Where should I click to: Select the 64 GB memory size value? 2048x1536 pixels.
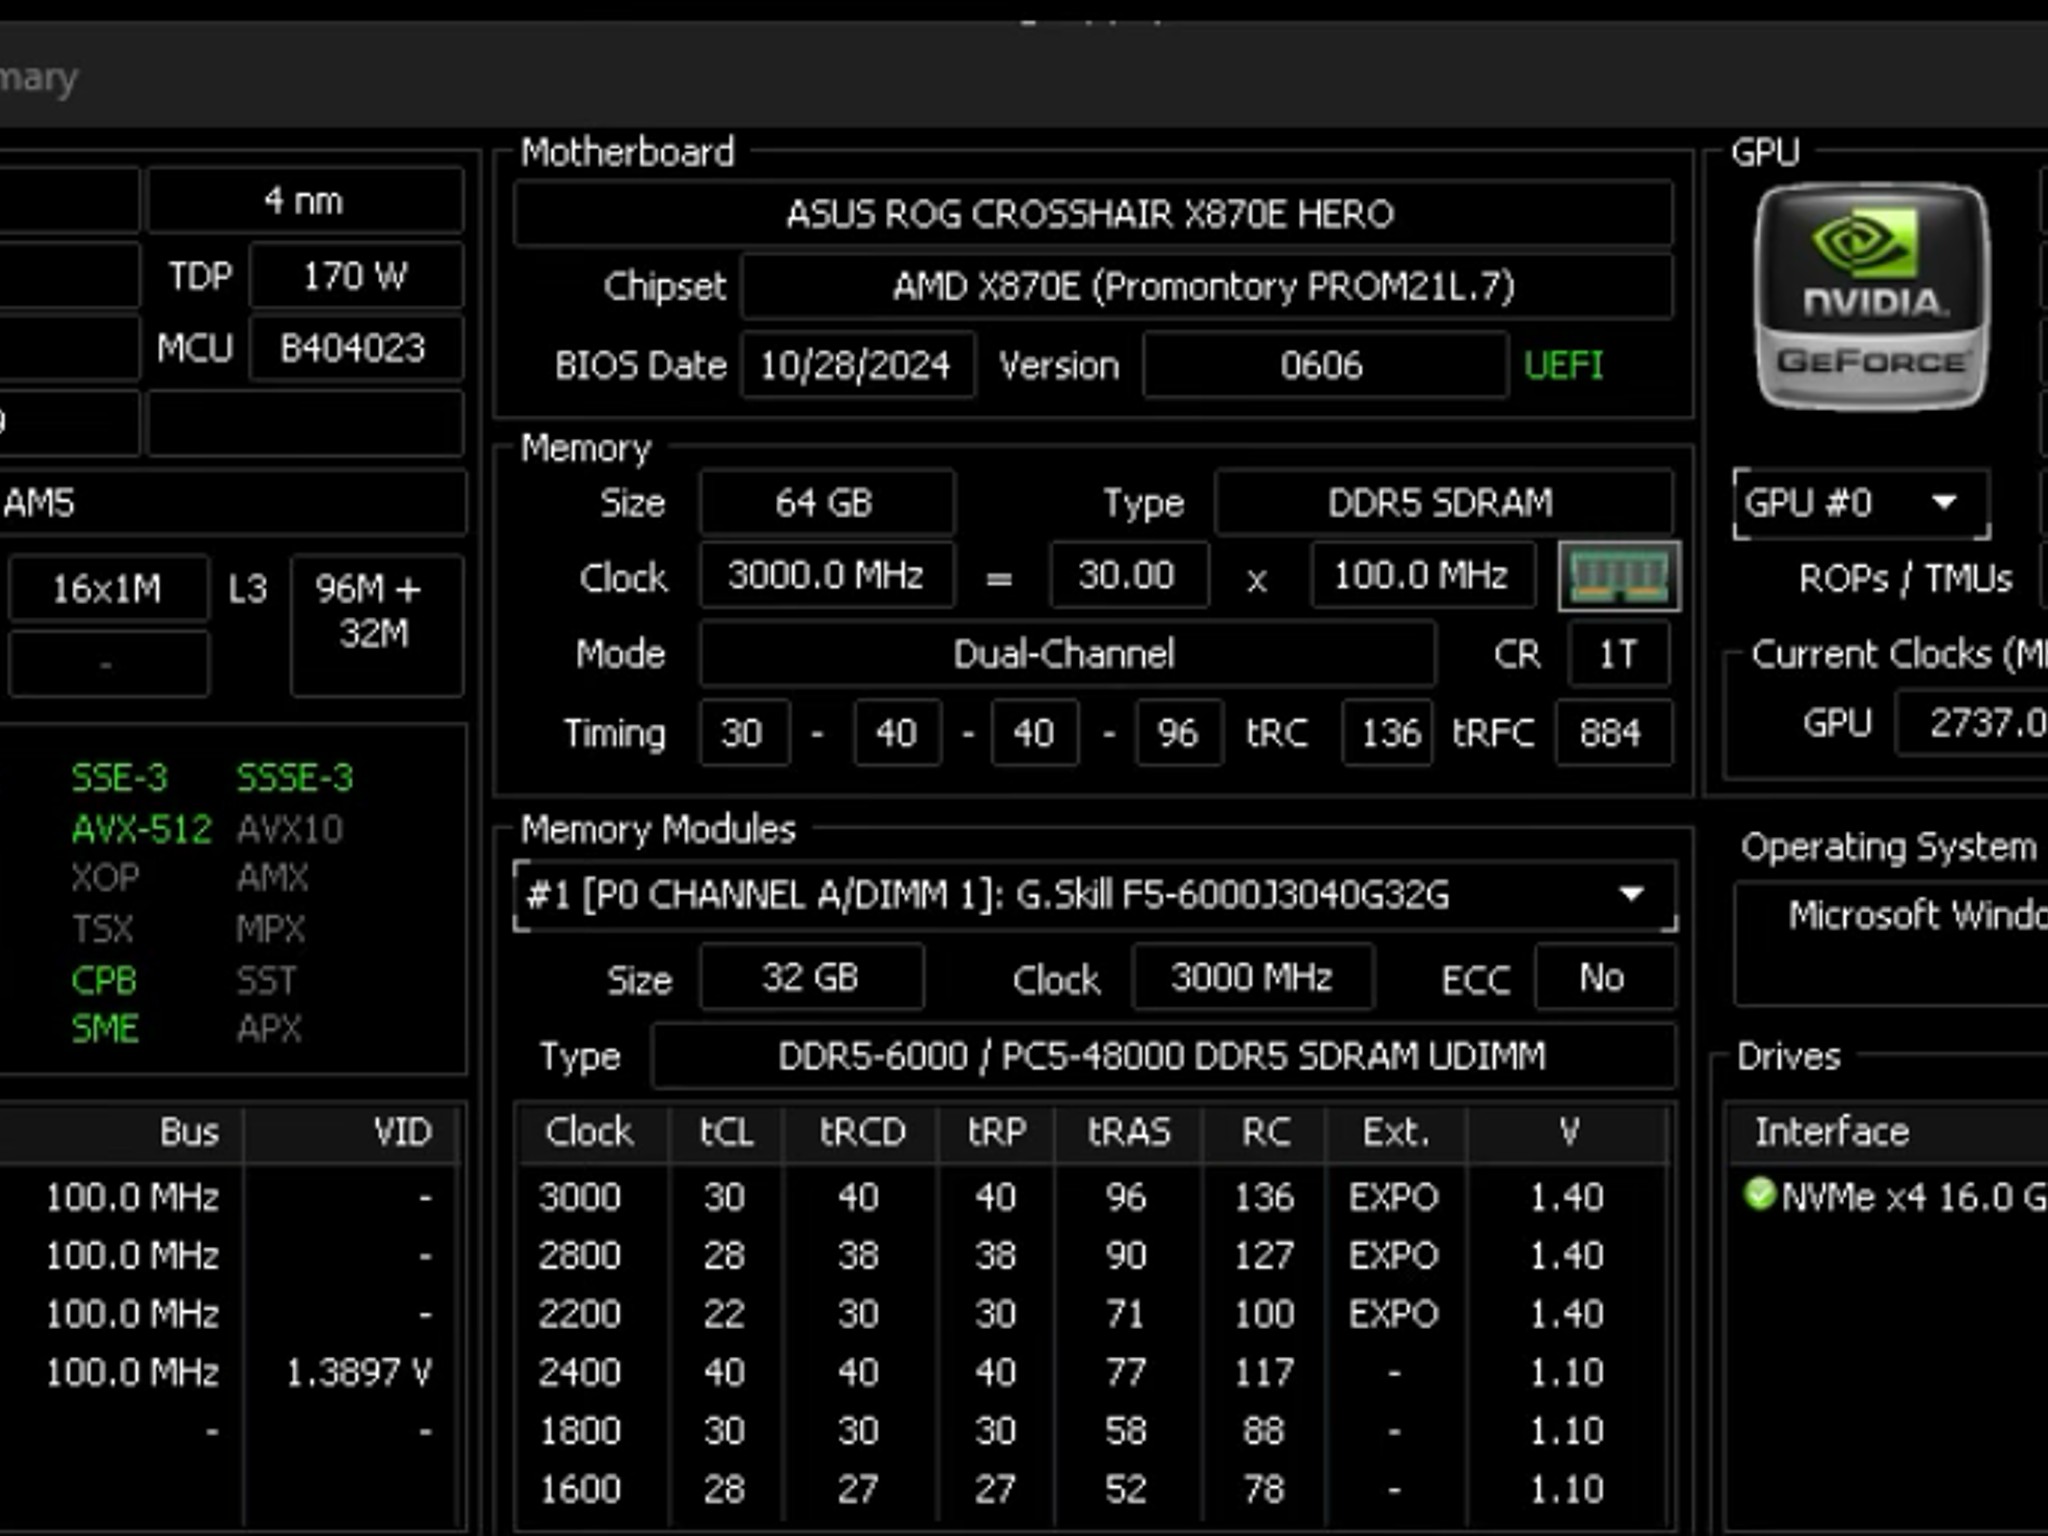point(826,502)
